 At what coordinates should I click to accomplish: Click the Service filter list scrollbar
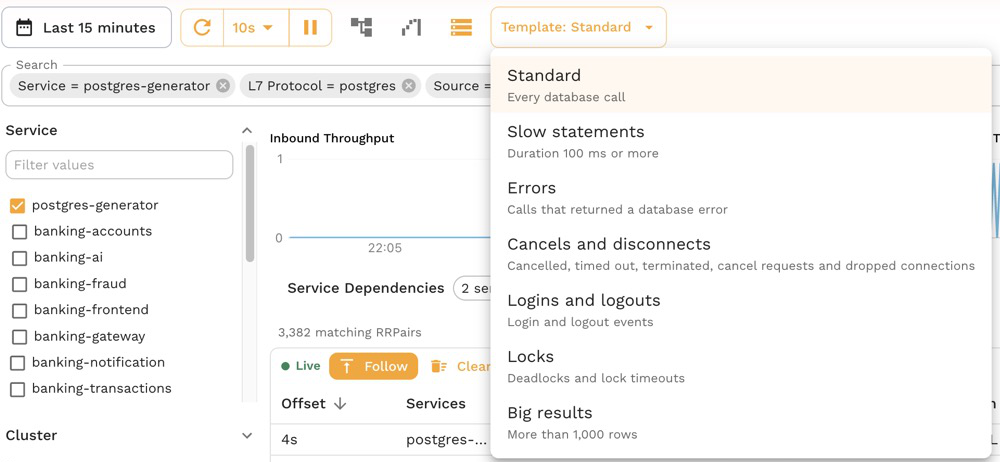coord(249,203)
